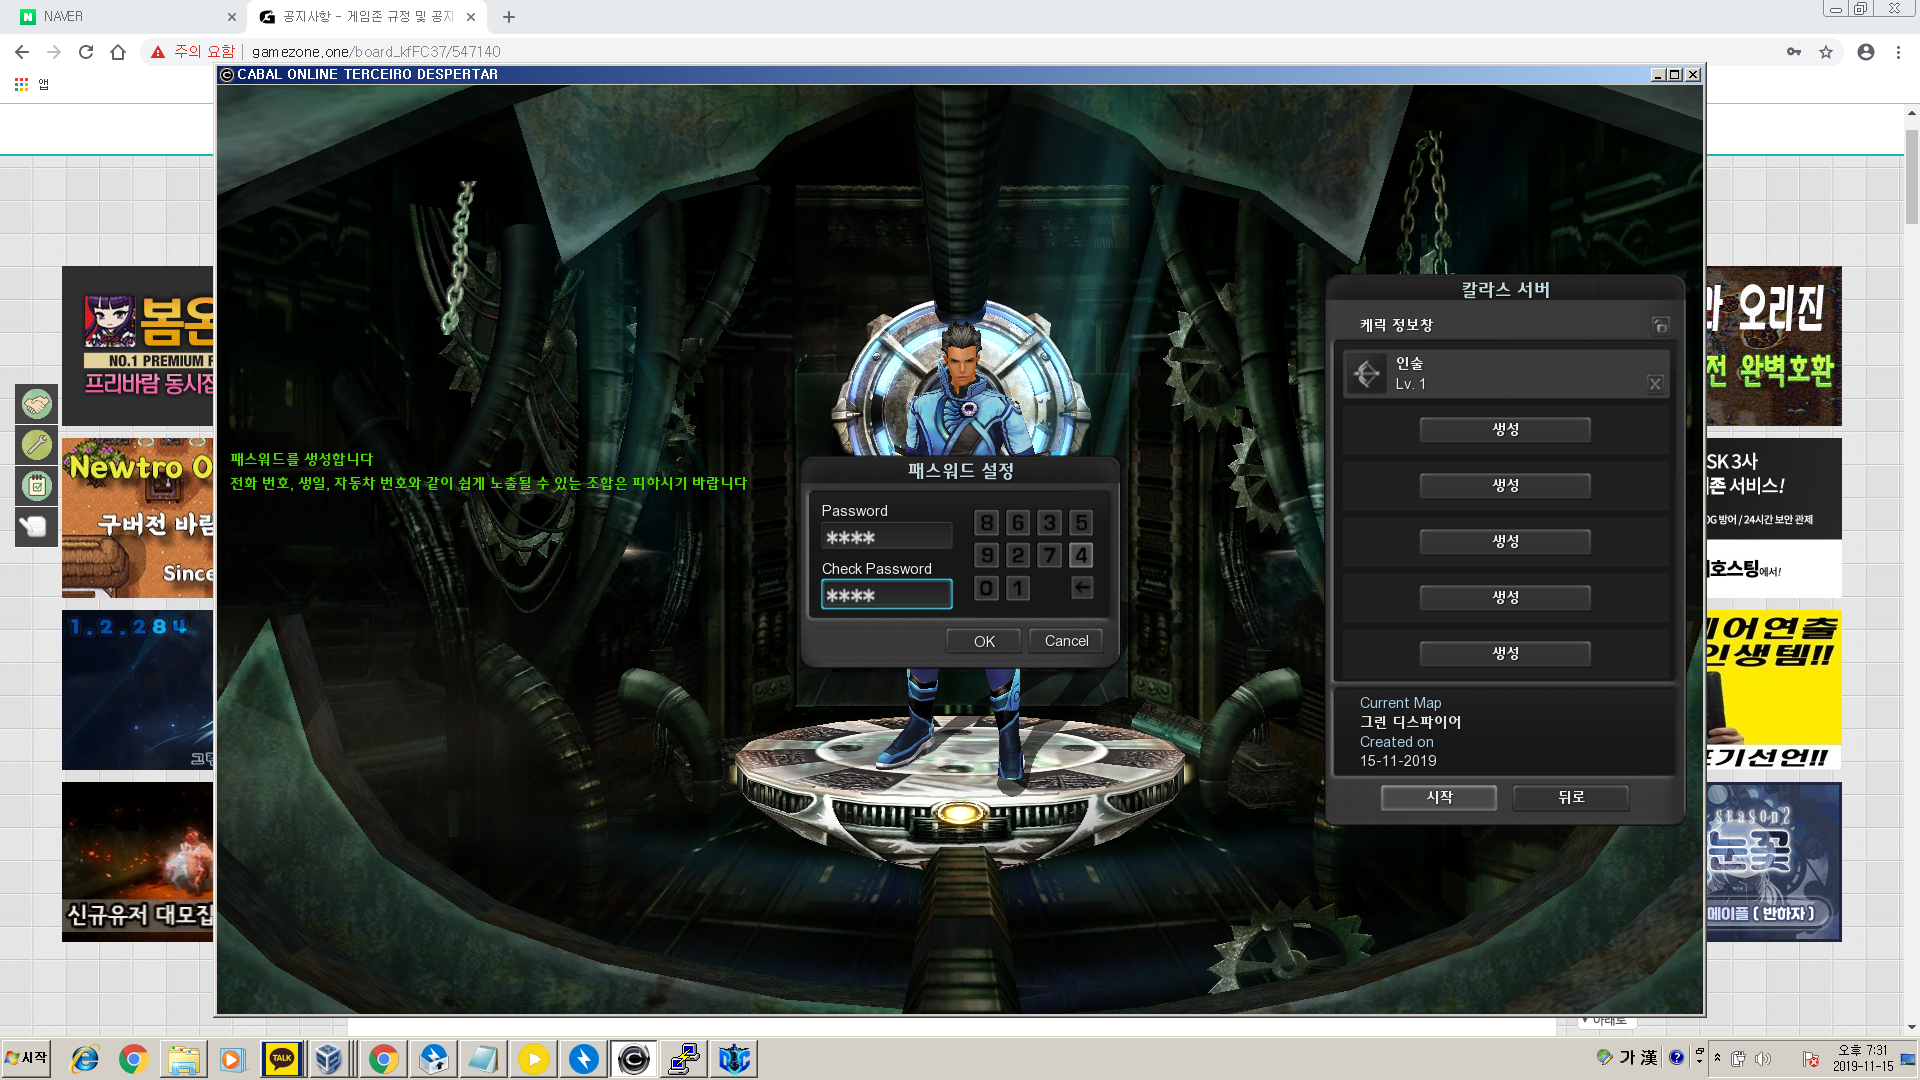The image size is (1920, 1080).
Task: Click Cancel in password dialog
Action: coord(1066,641)
